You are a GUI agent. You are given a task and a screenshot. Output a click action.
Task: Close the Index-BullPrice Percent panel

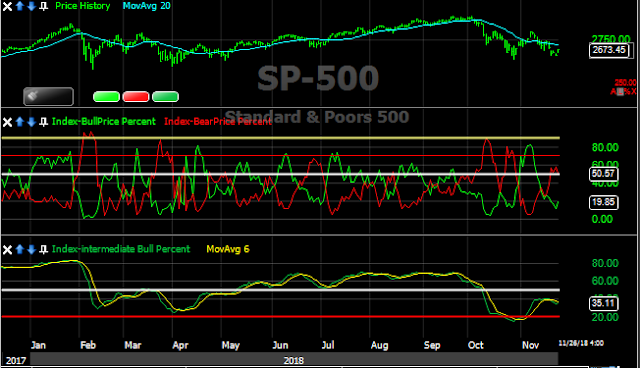[x=7, y=122]
